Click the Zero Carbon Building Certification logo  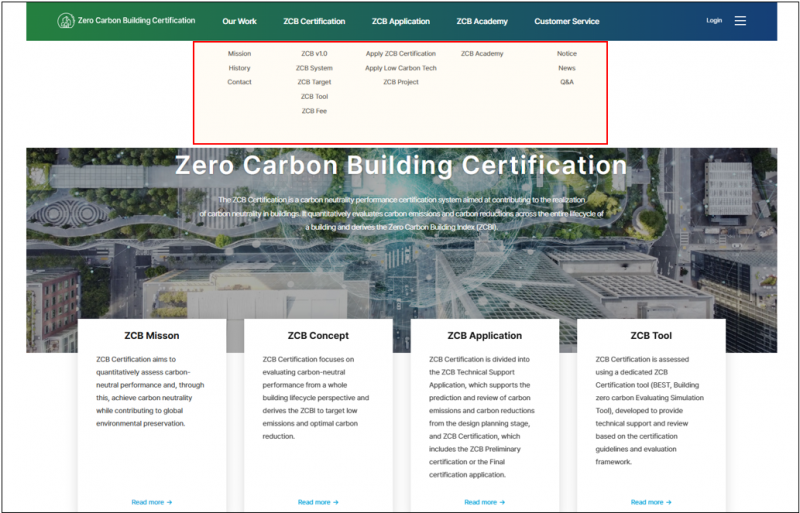65,21
